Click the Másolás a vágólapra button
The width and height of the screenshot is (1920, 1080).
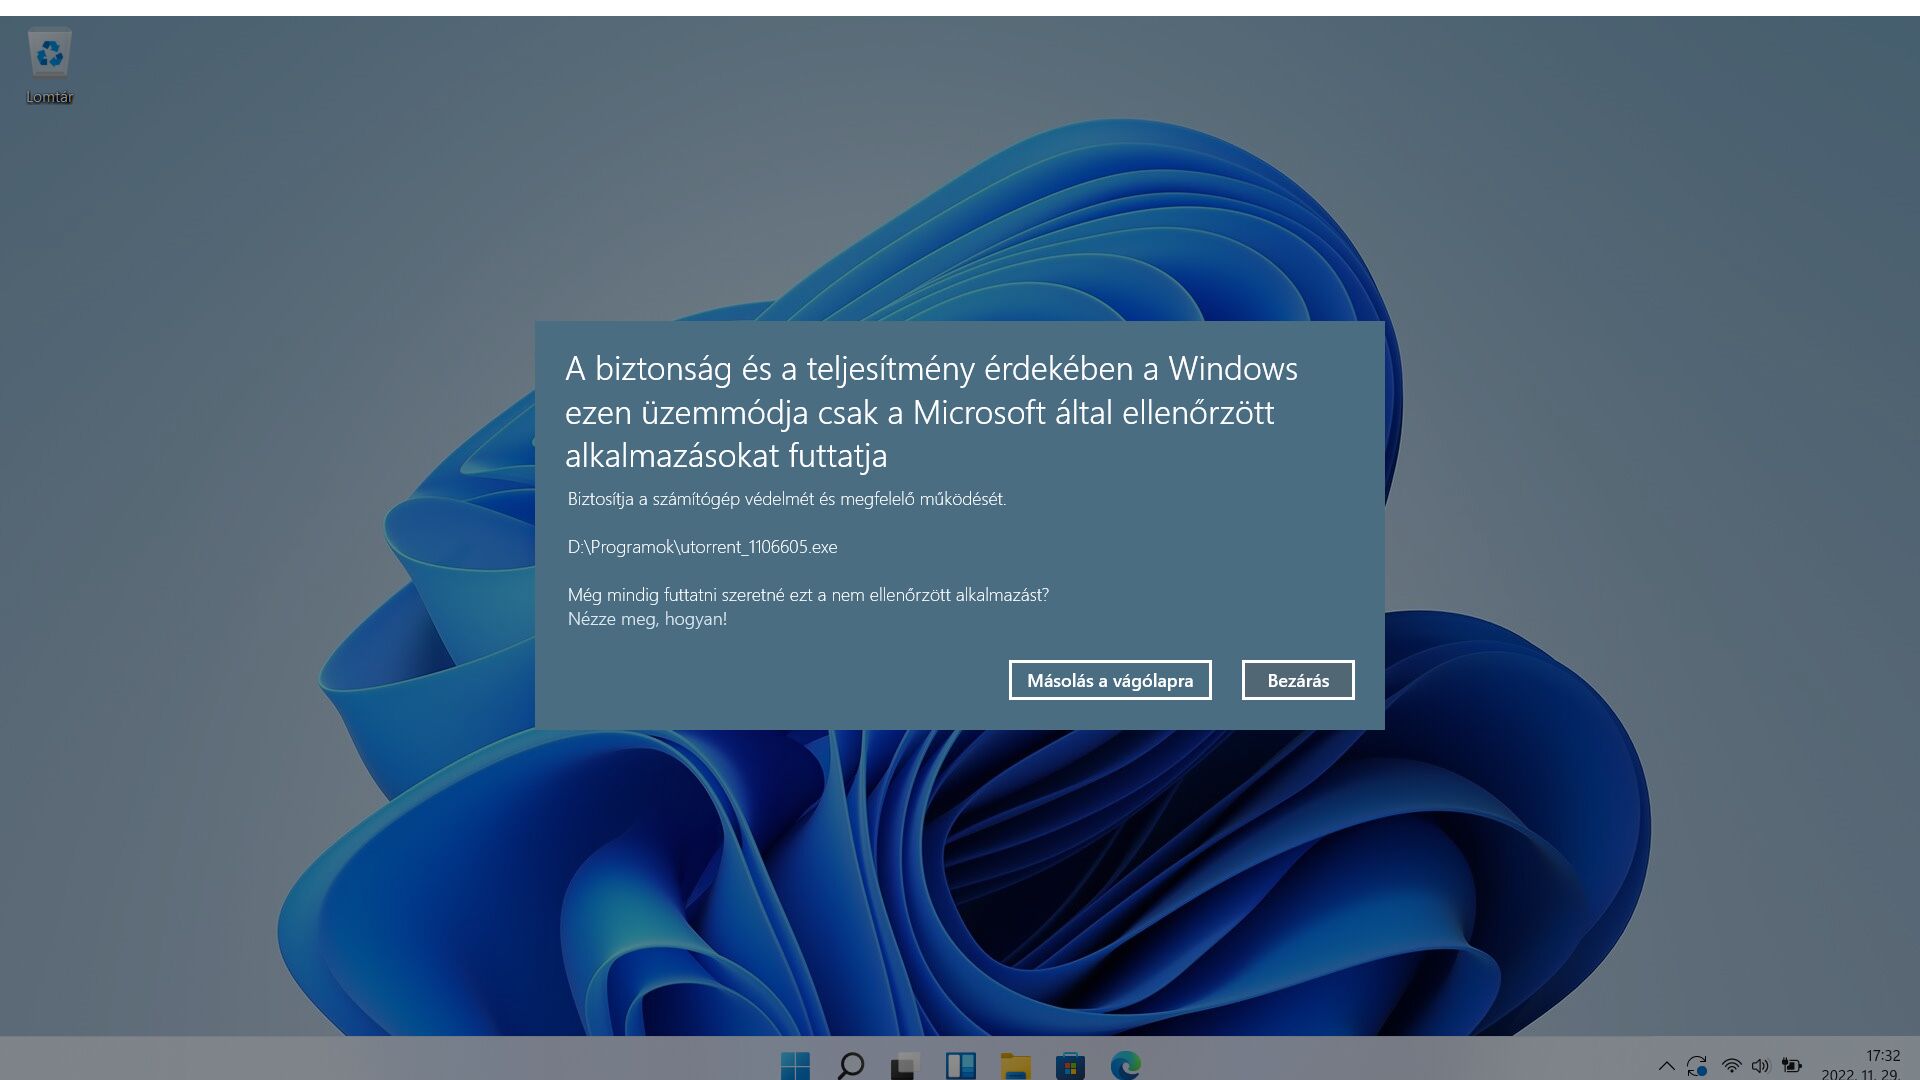1110,680
